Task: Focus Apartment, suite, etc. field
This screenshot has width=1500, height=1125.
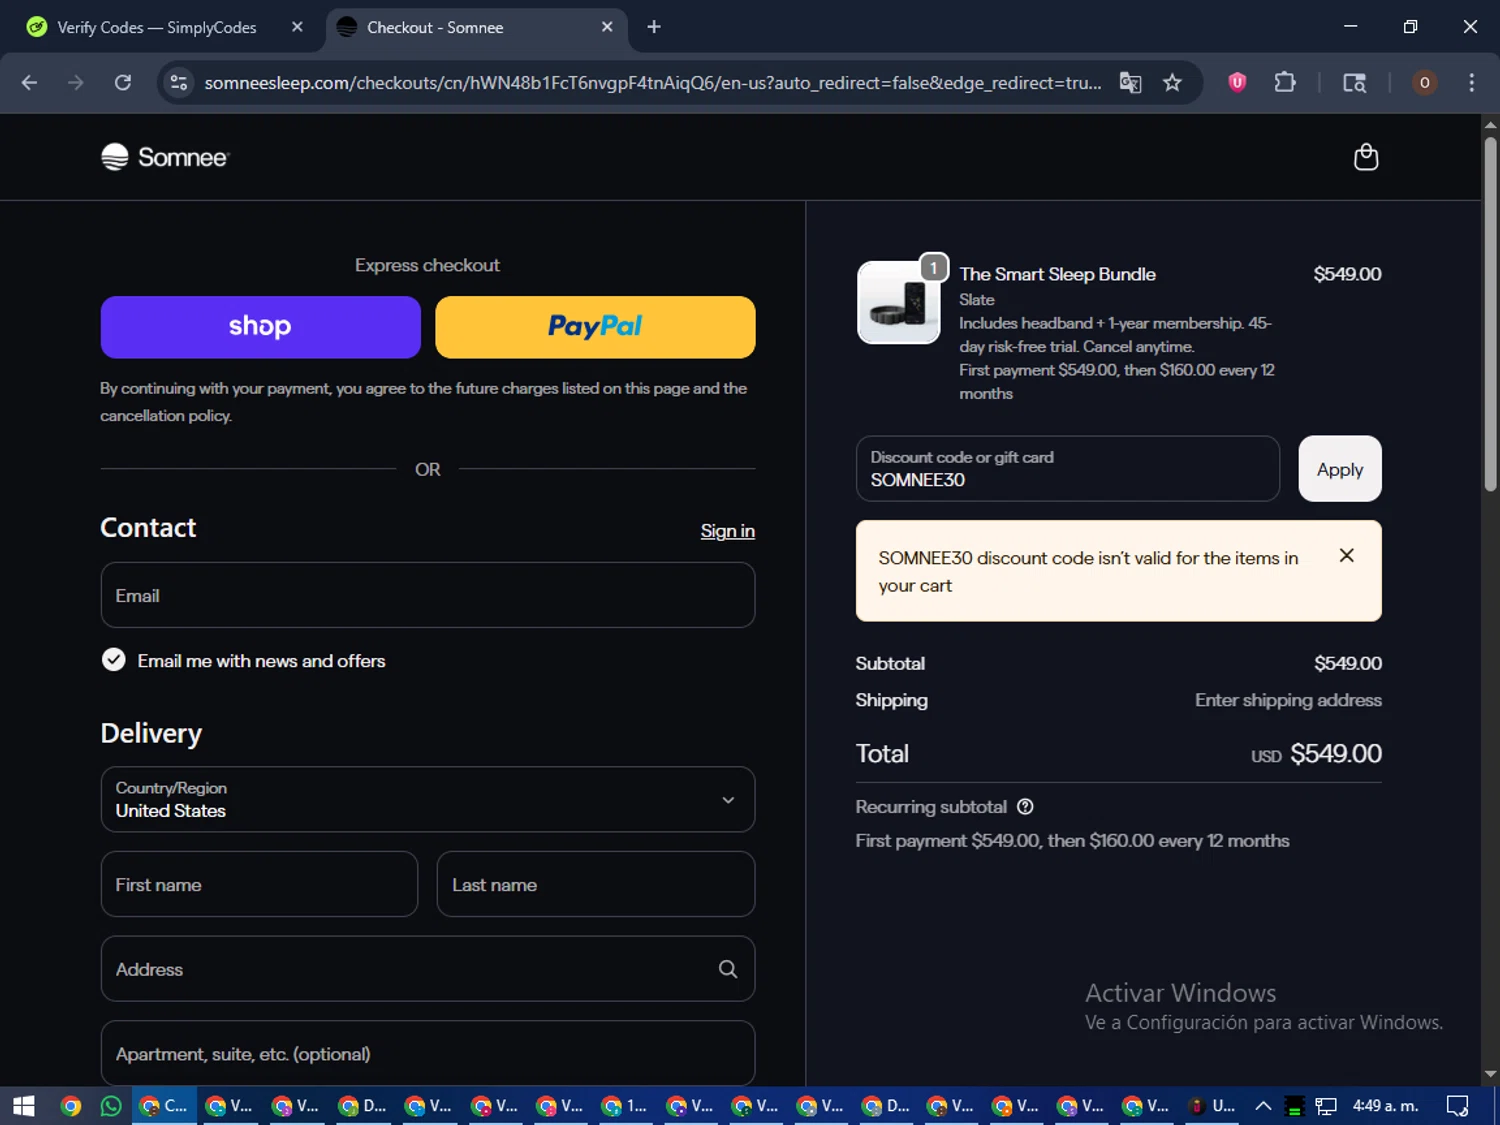Action: (x=428, y=1053)
